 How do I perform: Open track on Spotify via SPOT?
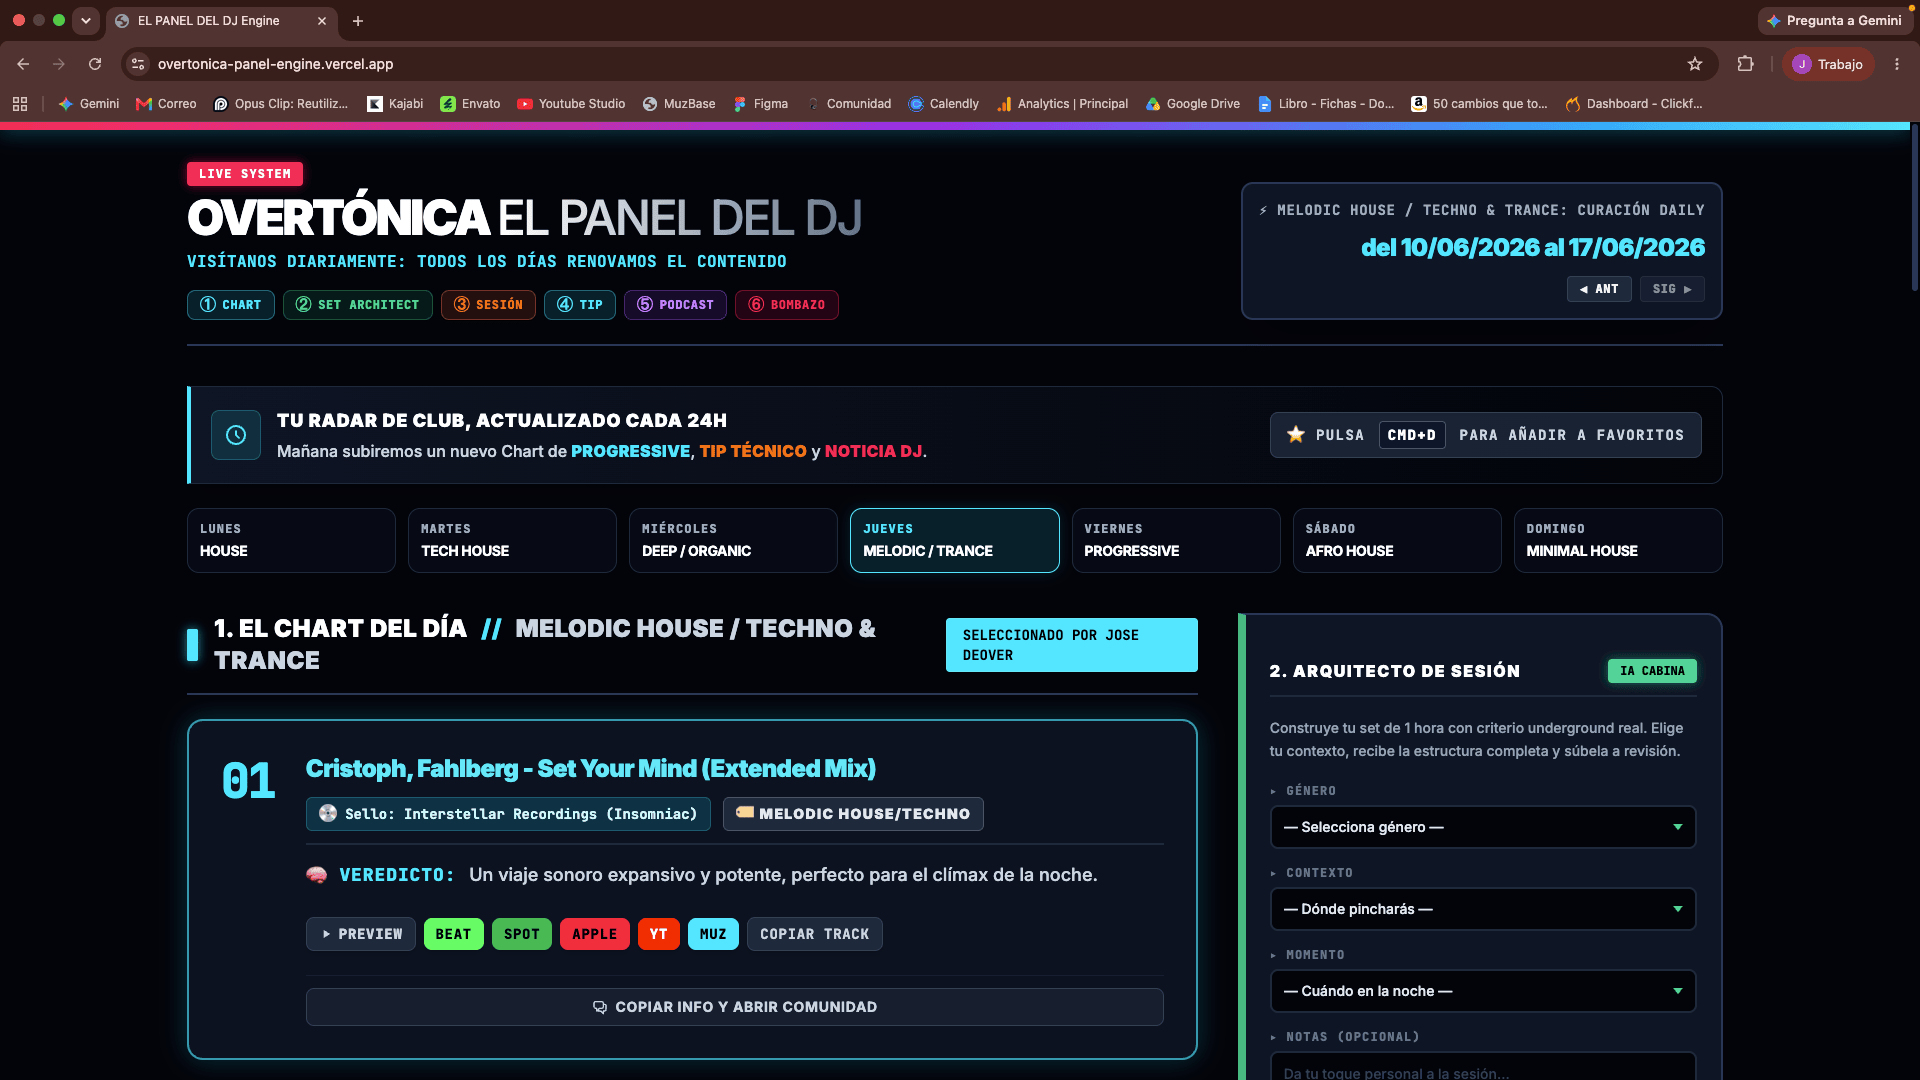[522, 934]
